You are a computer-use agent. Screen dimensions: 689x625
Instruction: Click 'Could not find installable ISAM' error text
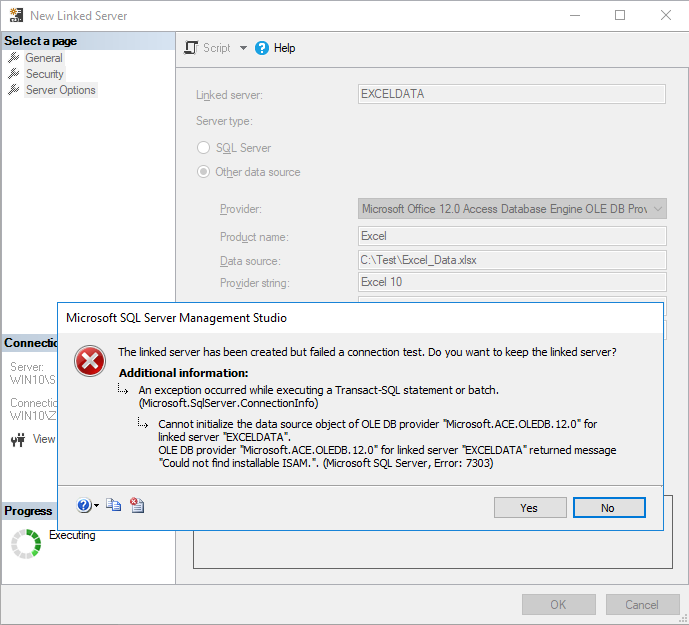tap(239, 463)
